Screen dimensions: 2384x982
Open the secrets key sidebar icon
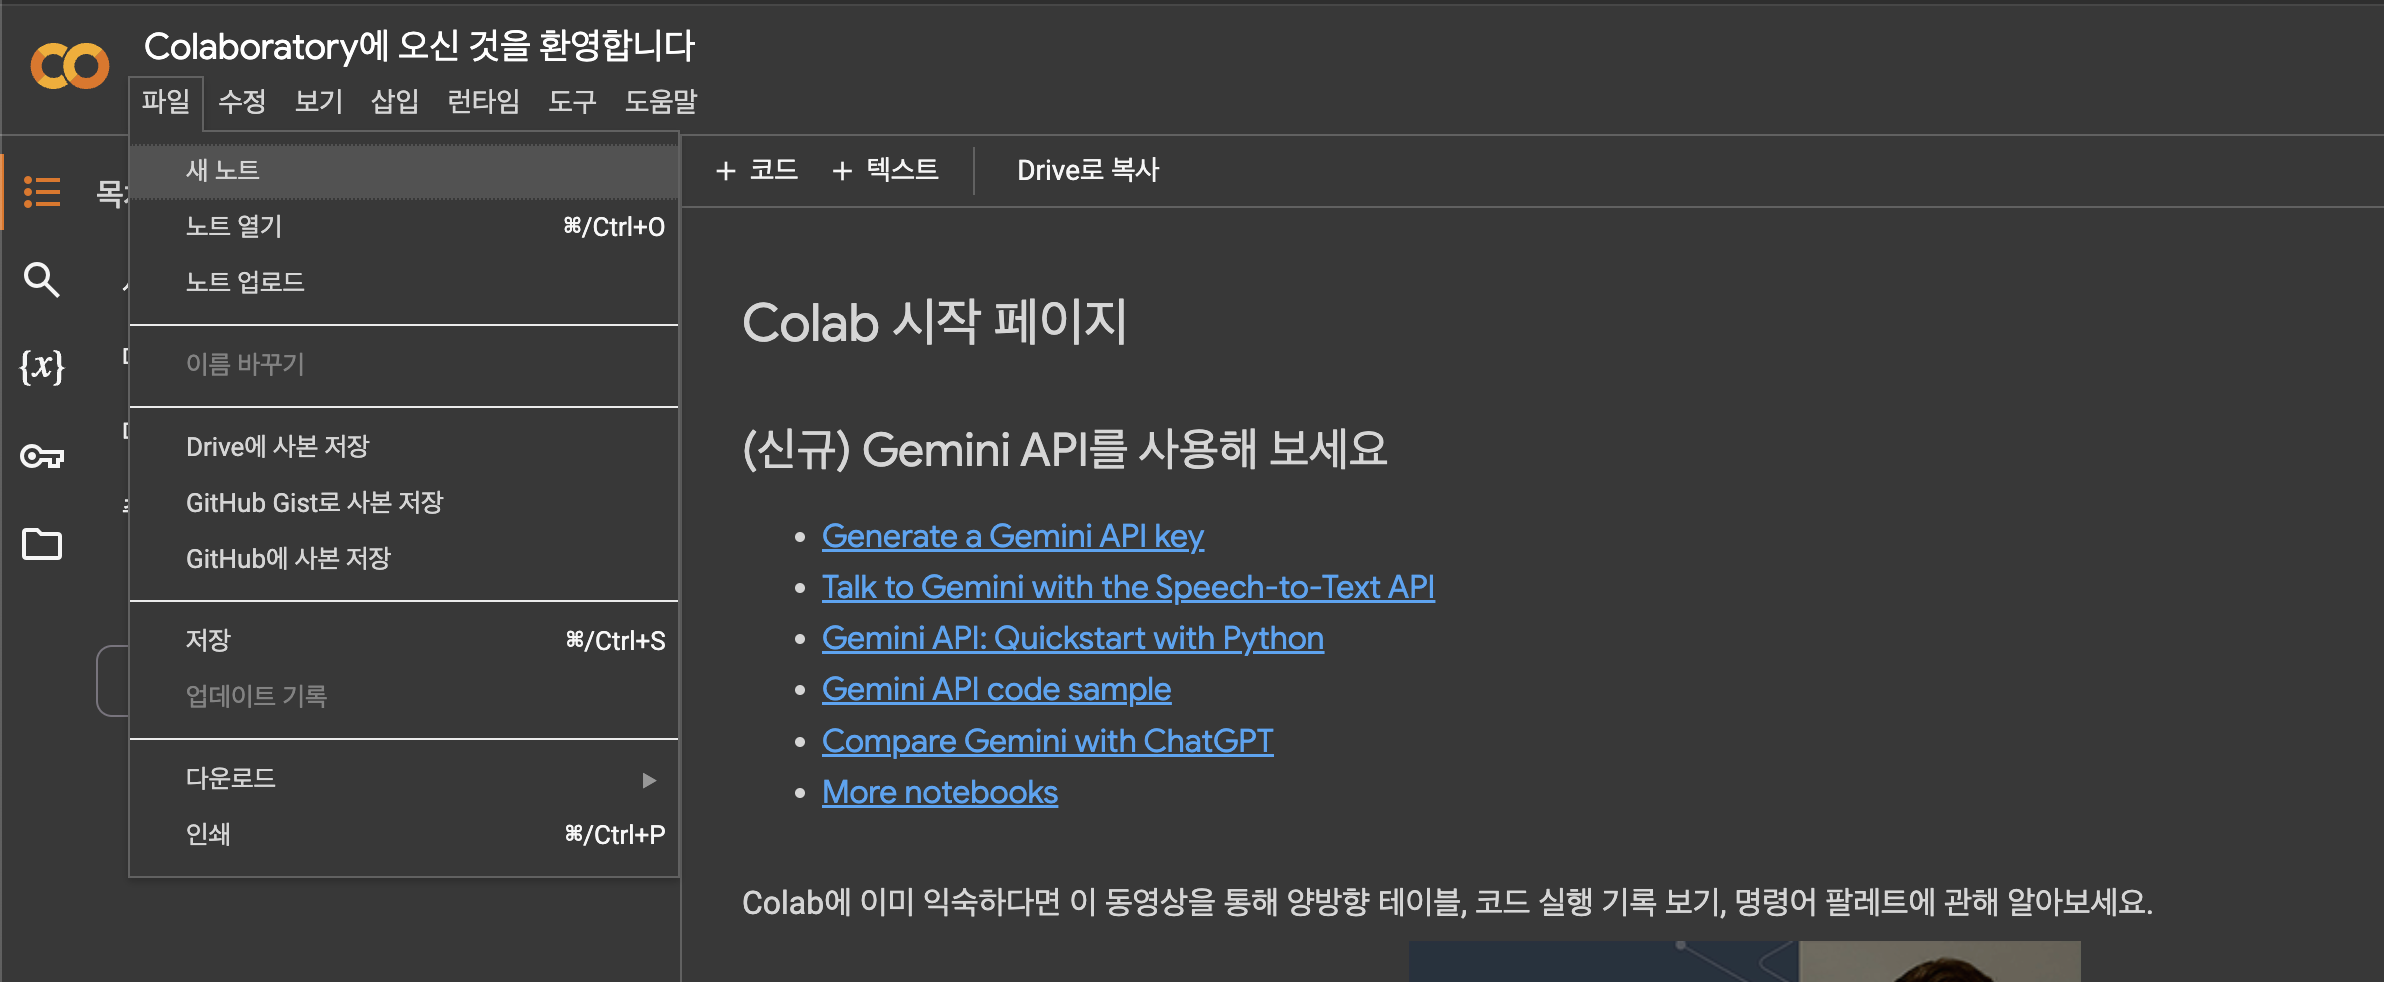click(42, 457)
